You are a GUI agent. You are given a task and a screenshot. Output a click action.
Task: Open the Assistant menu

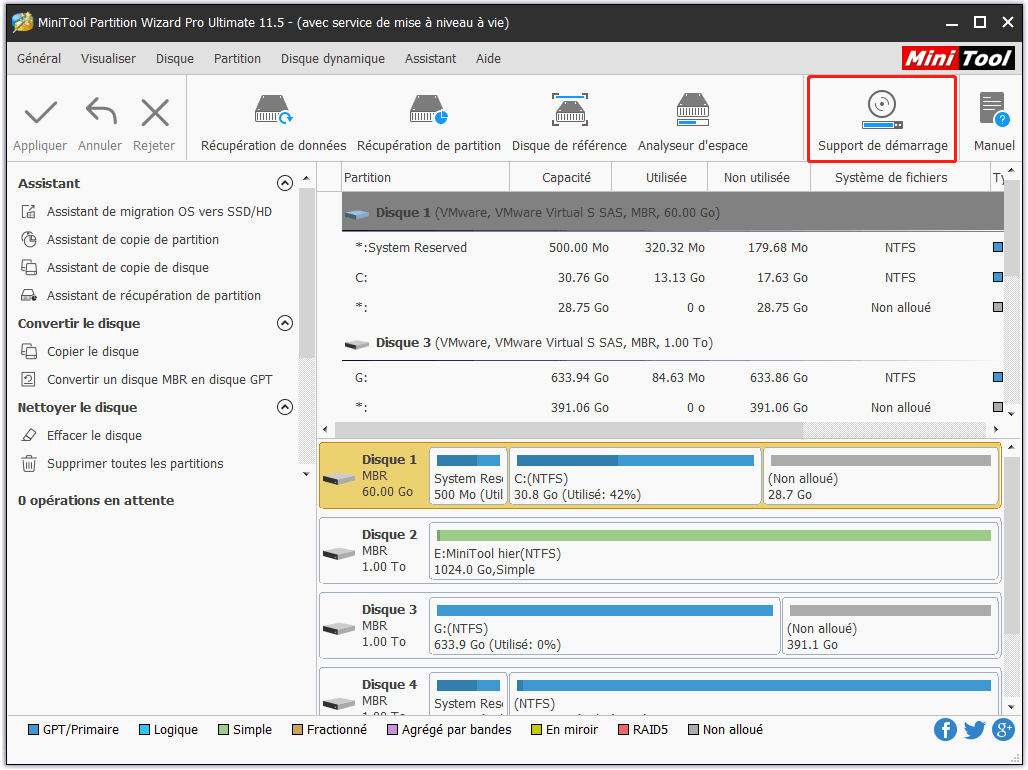tap(430, 58)
